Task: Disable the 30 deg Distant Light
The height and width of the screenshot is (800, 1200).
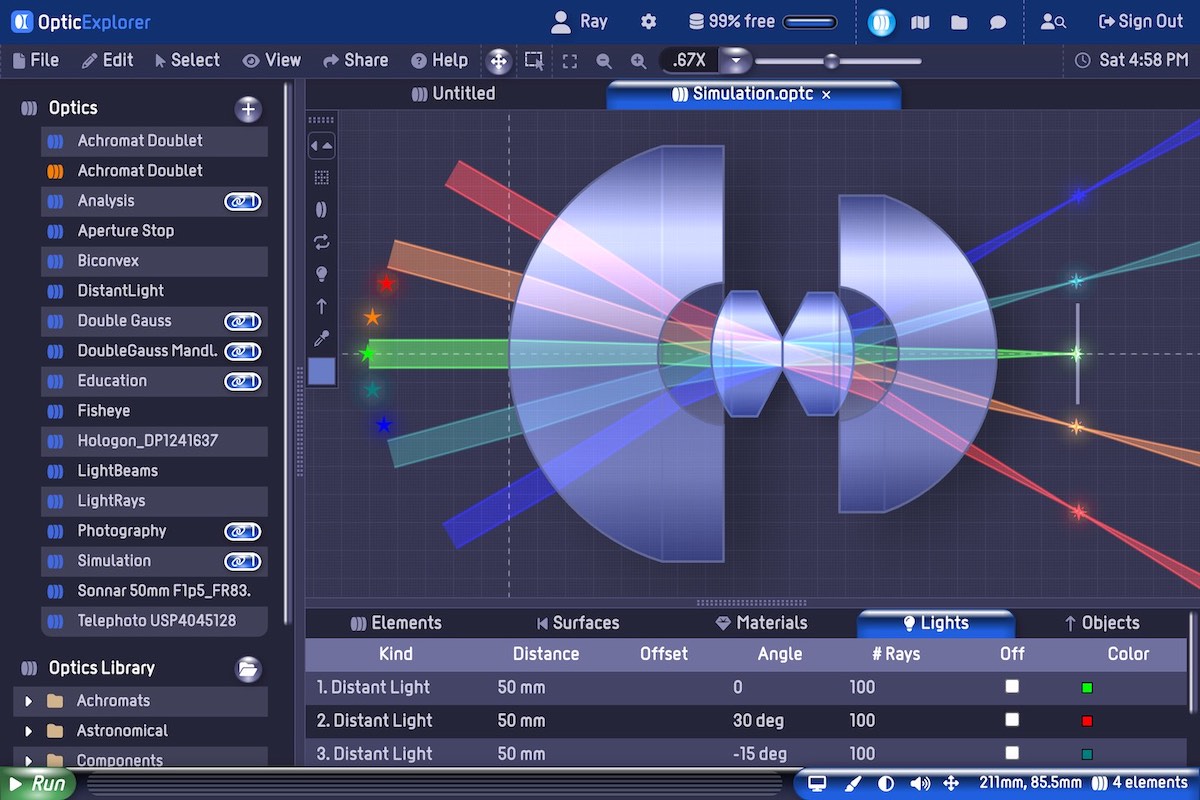Action: click(x=1011, y=720)
